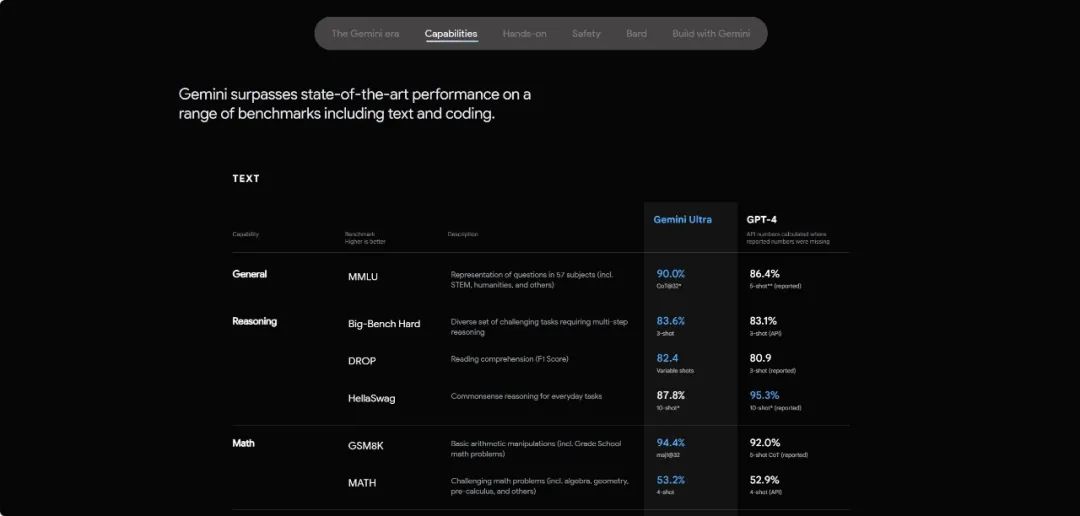This screenshot has height=516, width=1080.
Task: Select the Capabilities navigation tab
Action: click(x=451, y=33)
